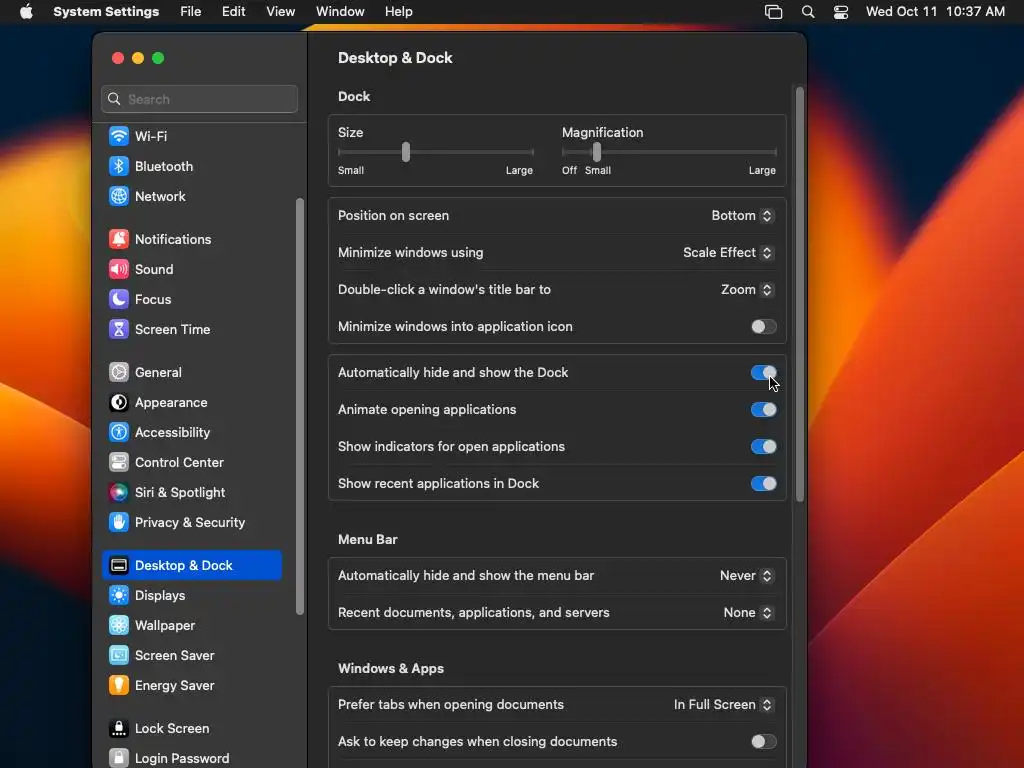Click the Stage Manager menu bar icon

[x=773, y=12]
